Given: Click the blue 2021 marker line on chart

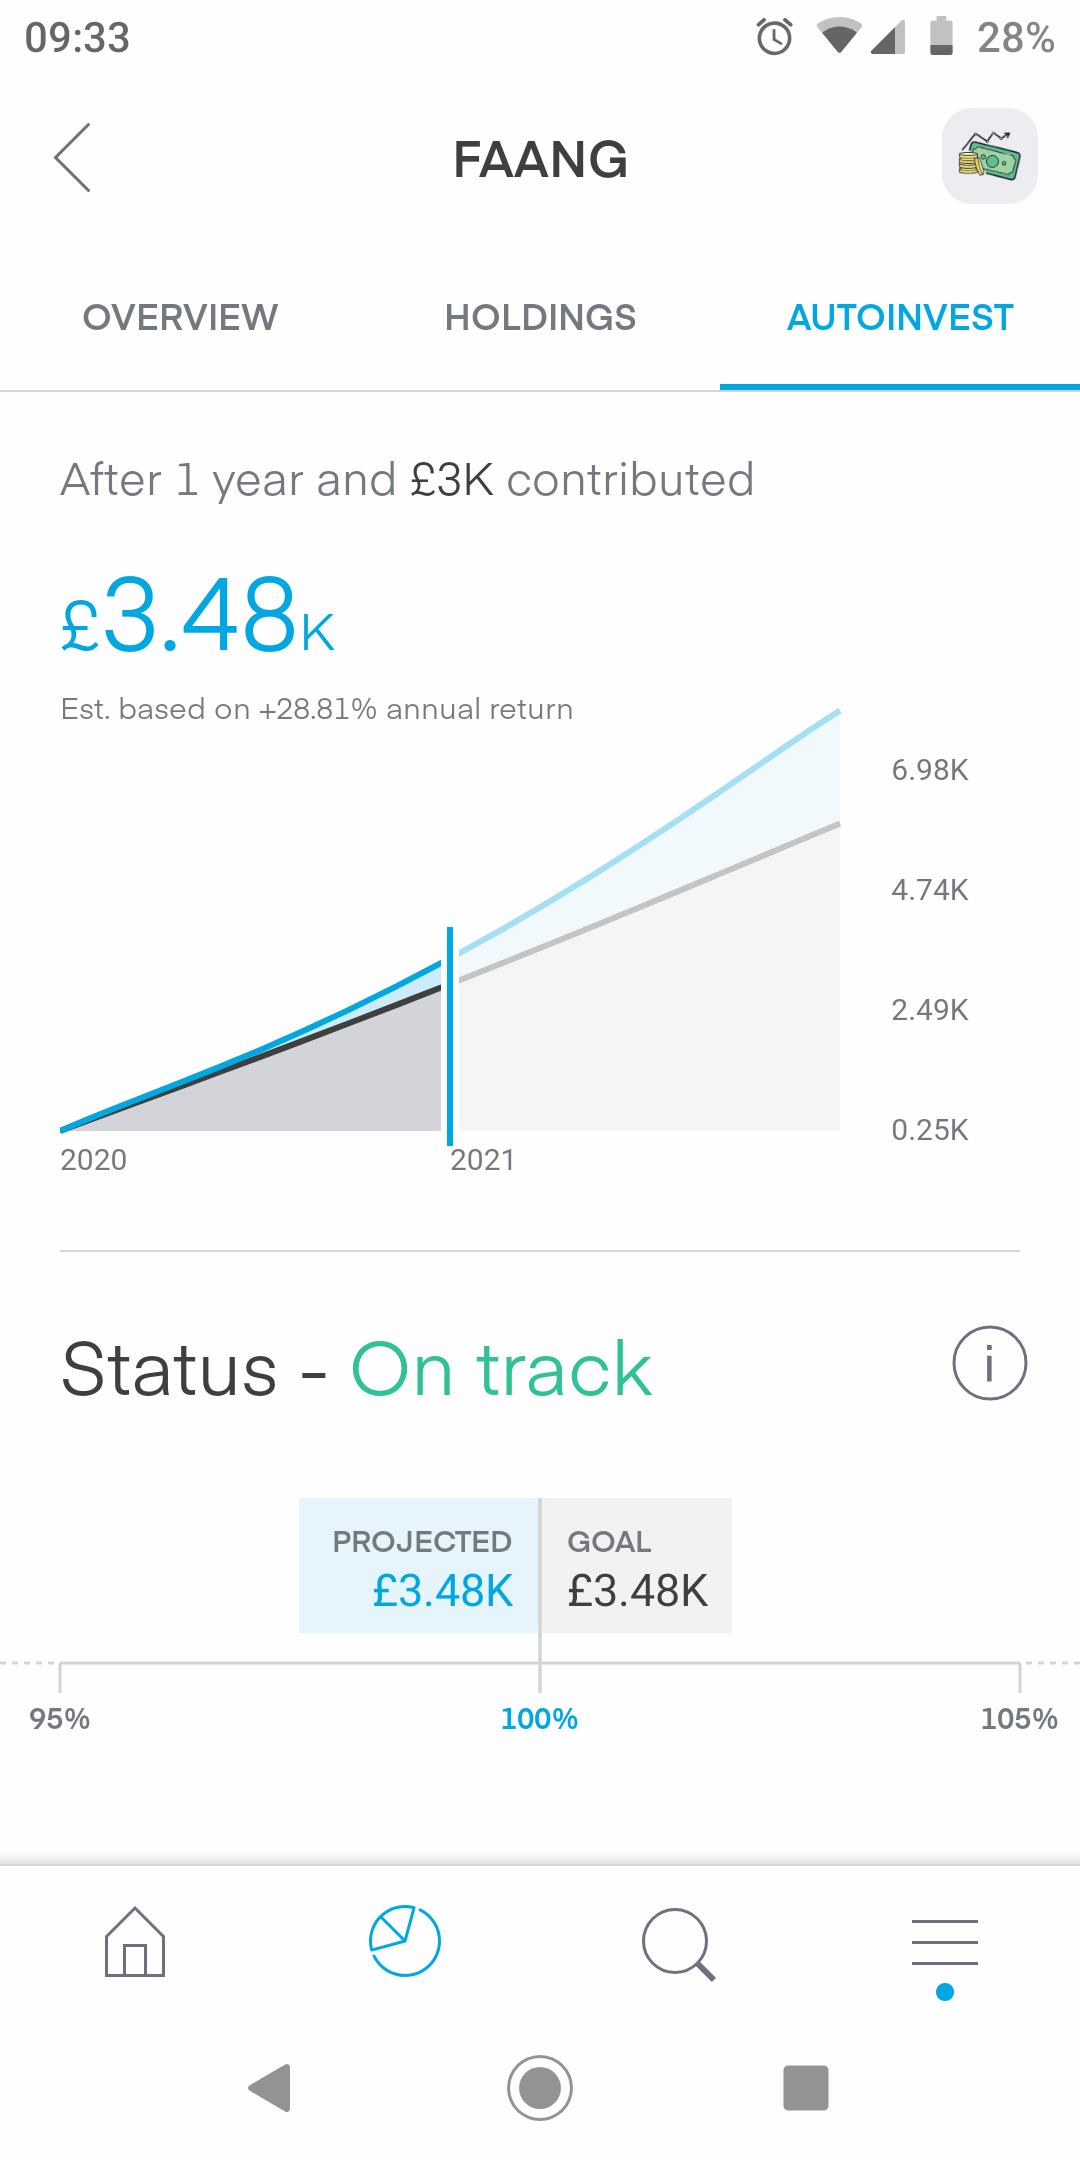Looking at the screenshot, I should click(450, 1035).
